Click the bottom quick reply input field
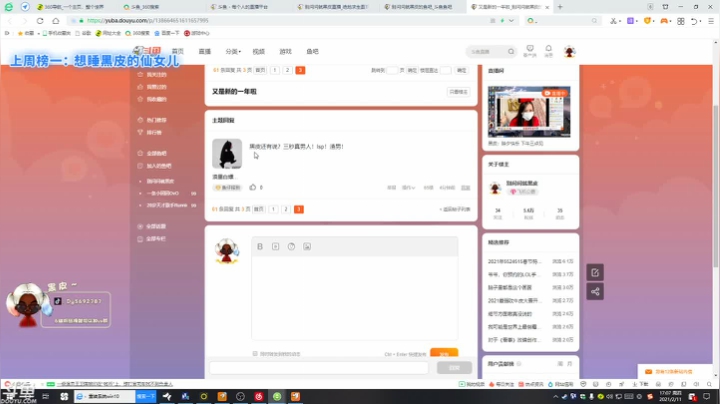The height and width of the screenshot is (404, 720). tap(319, 368)
